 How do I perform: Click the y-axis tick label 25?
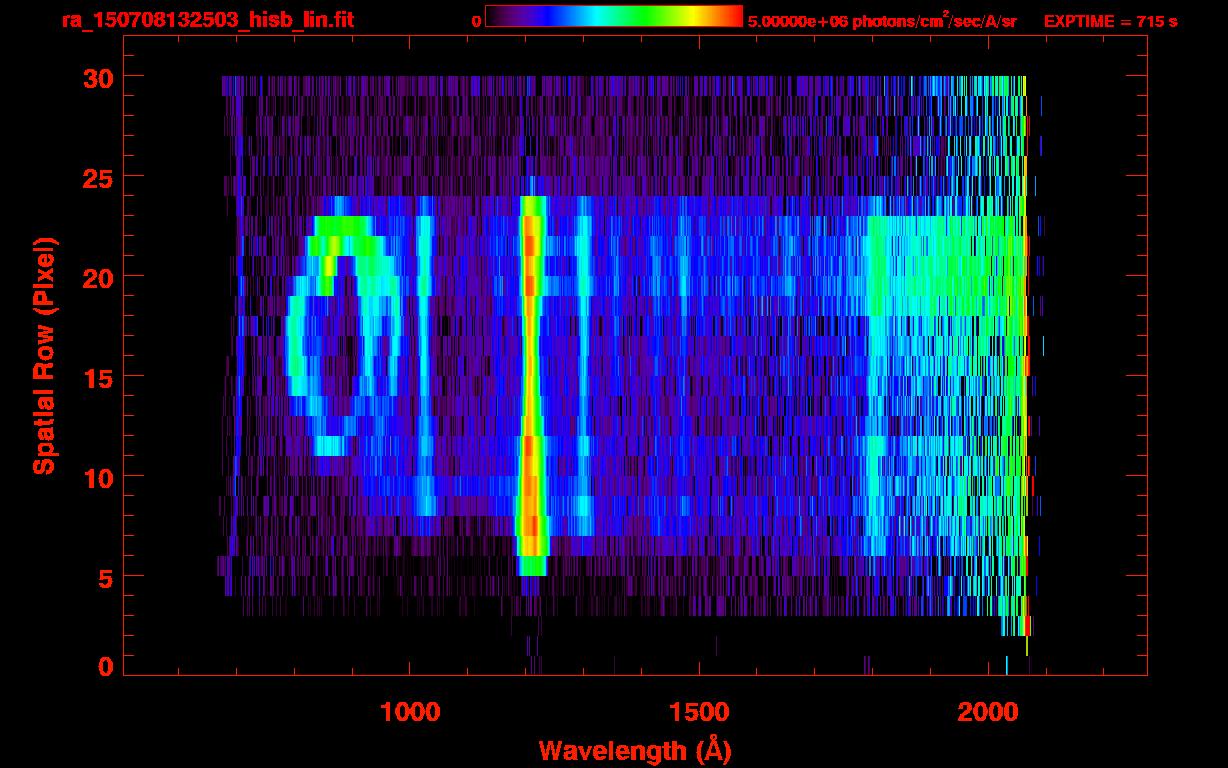(97, 177)
